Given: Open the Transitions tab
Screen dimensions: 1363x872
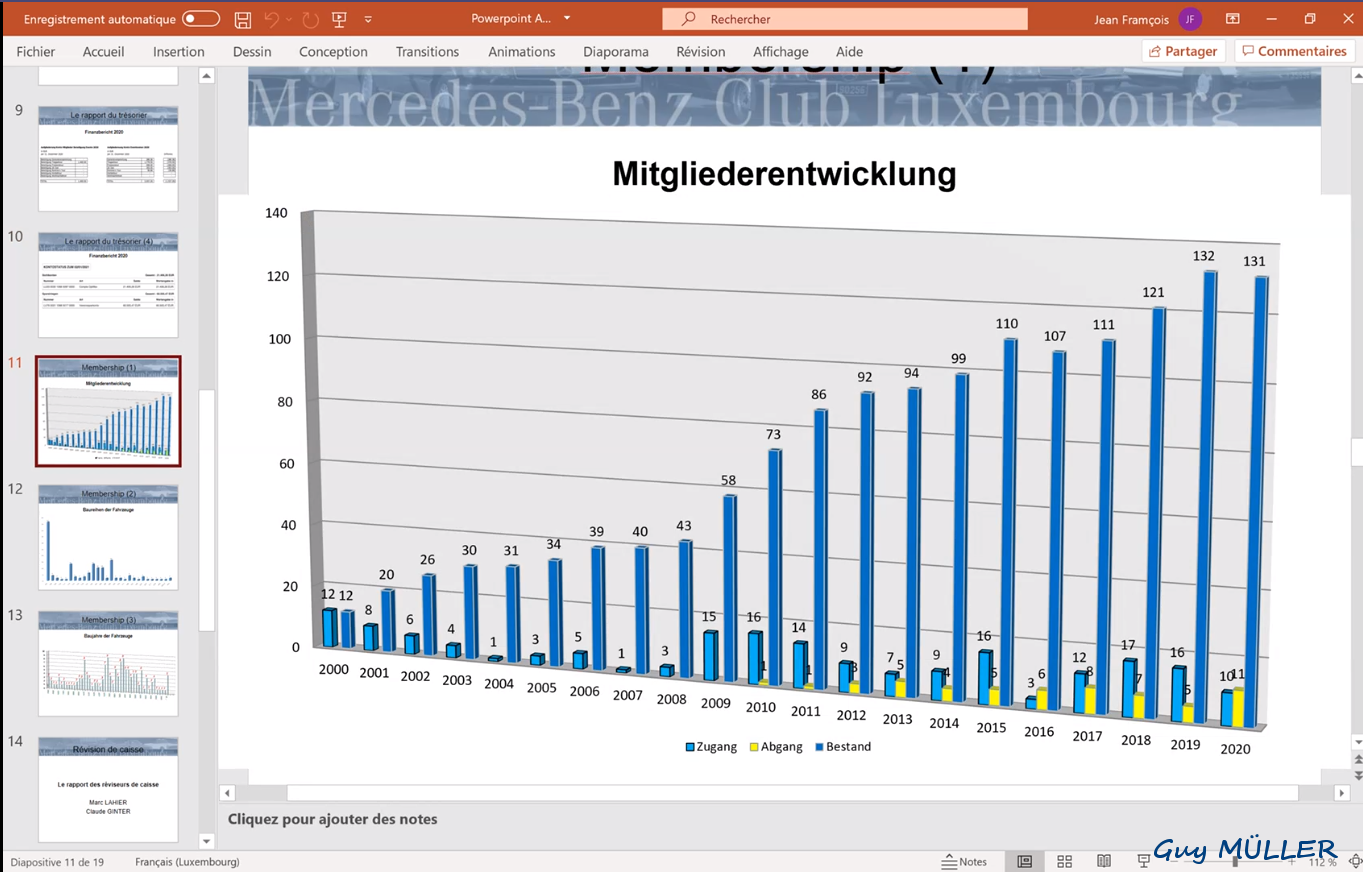Looking at the screenshot, I should 427,52.
